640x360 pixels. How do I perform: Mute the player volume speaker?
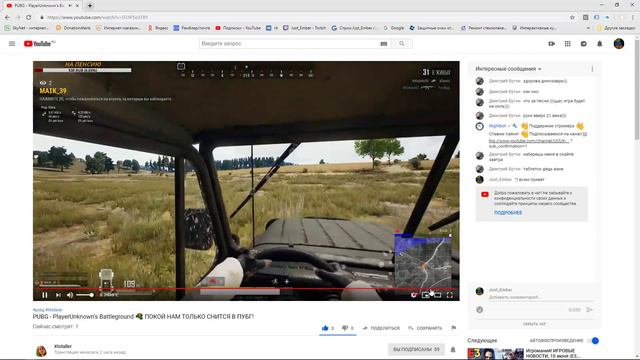[x=70, y=295]
